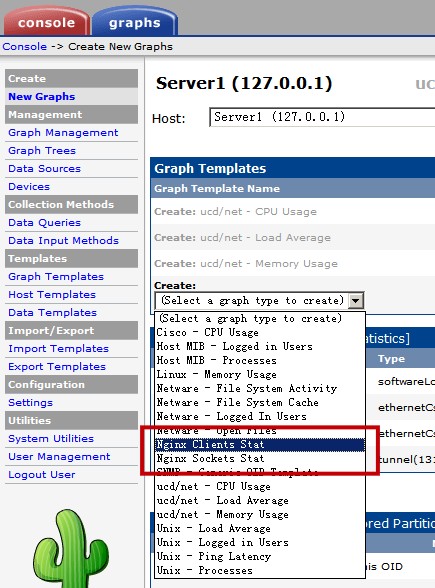This screenshot has width=435, height=588.
Task: Click the Cacti cactus logo
Action: [71, 549]
